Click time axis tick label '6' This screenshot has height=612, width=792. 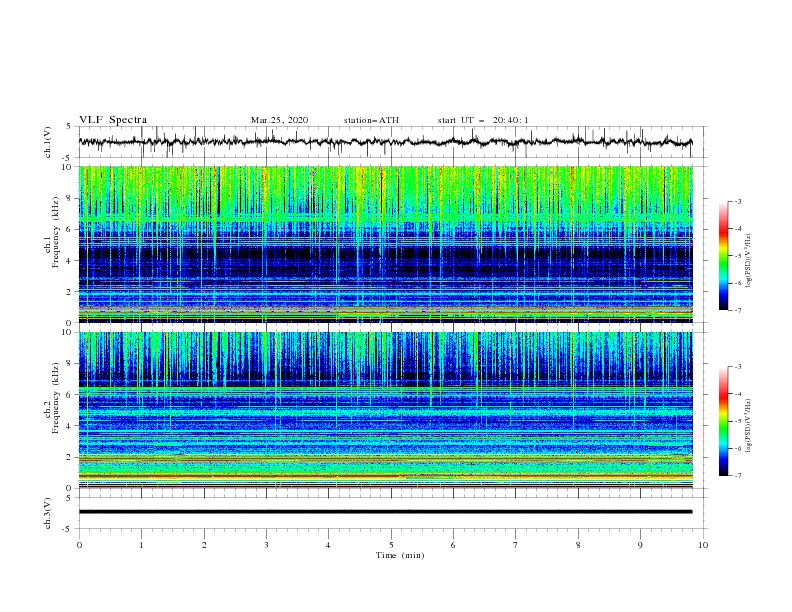(453, 545)
